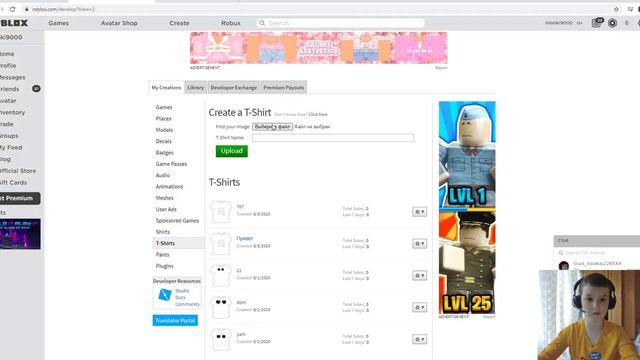
Task: Open the gear dropdown for the third T-shirt
Action: click(x=419, y=275)
